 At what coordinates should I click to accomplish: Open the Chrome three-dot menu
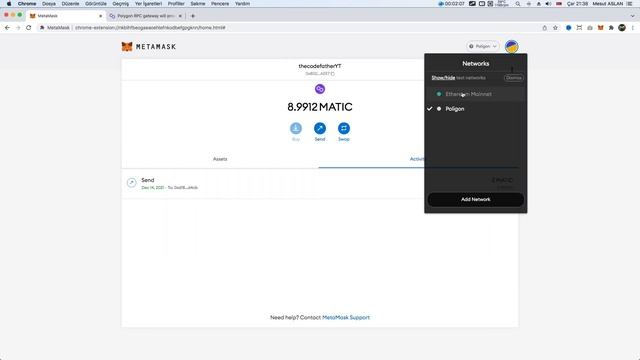[633, 28]
